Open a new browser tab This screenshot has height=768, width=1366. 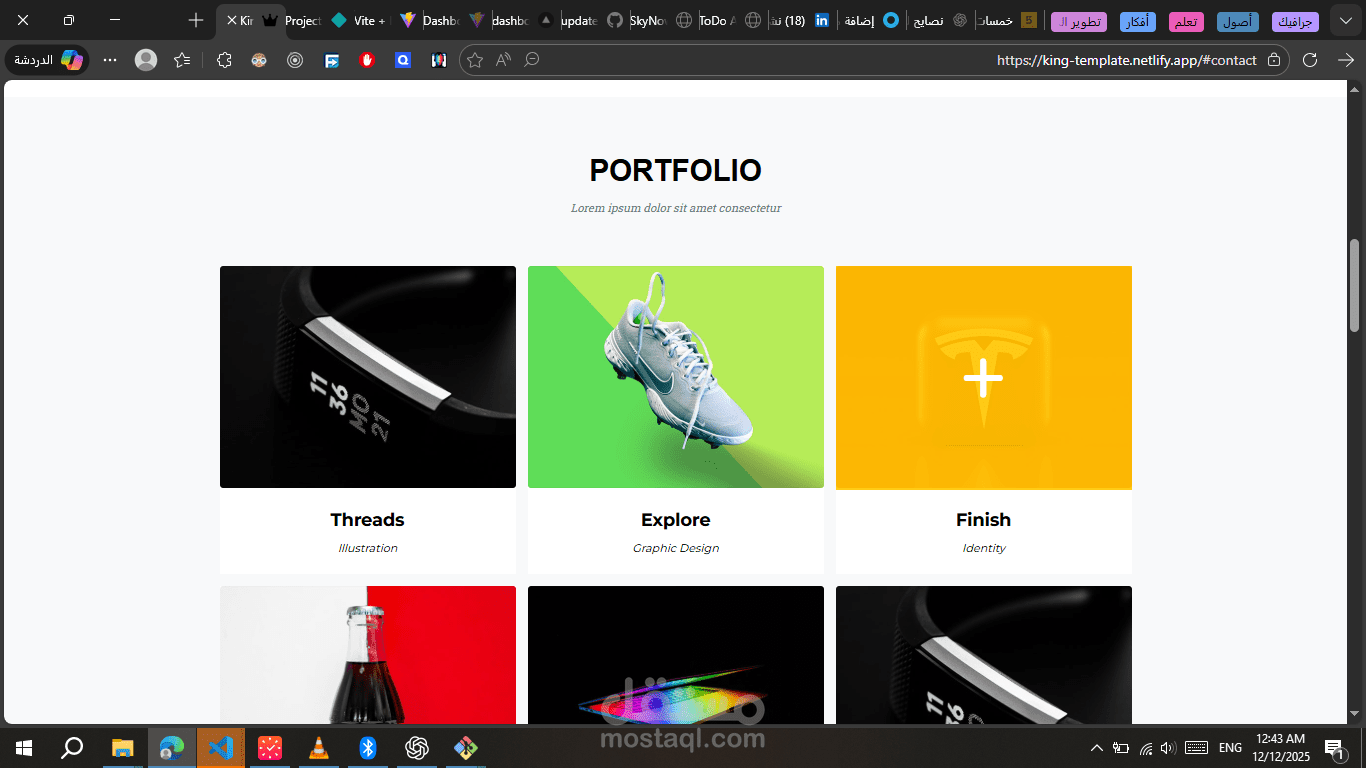click(x=196, y=20)
